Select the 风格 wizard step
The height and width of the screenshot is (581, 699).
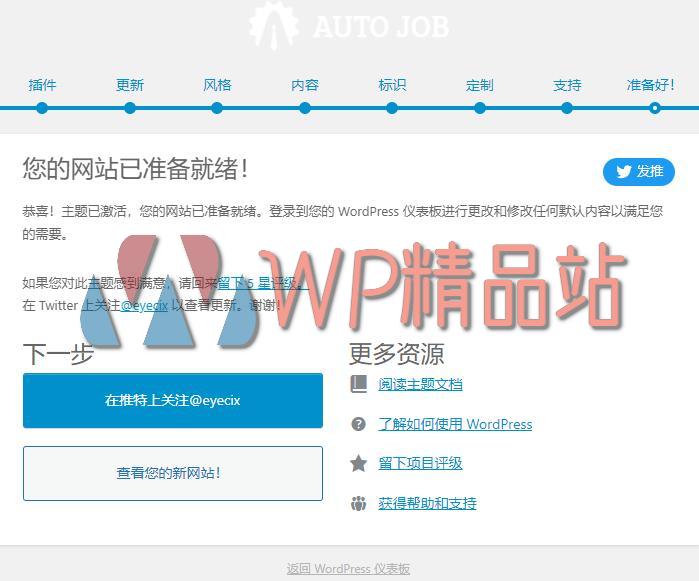(217, 84)
